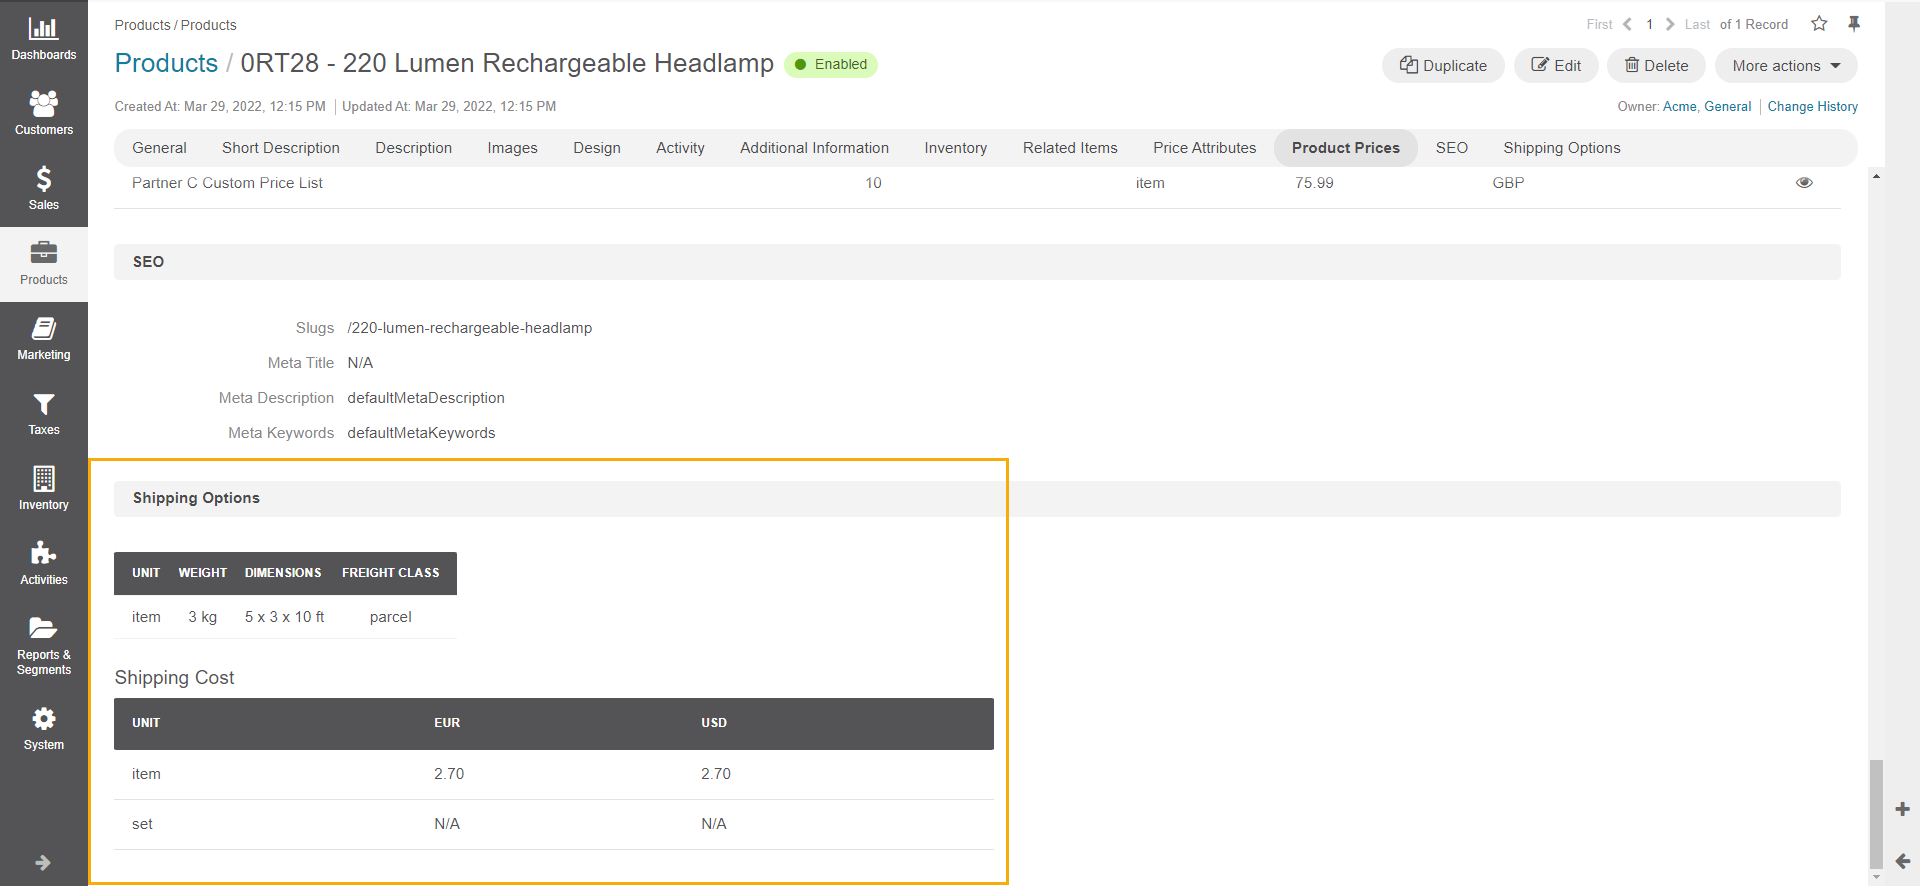
Task: Select the Product Prices tab
Action: pyautogui.click(x=1346, y=148)
